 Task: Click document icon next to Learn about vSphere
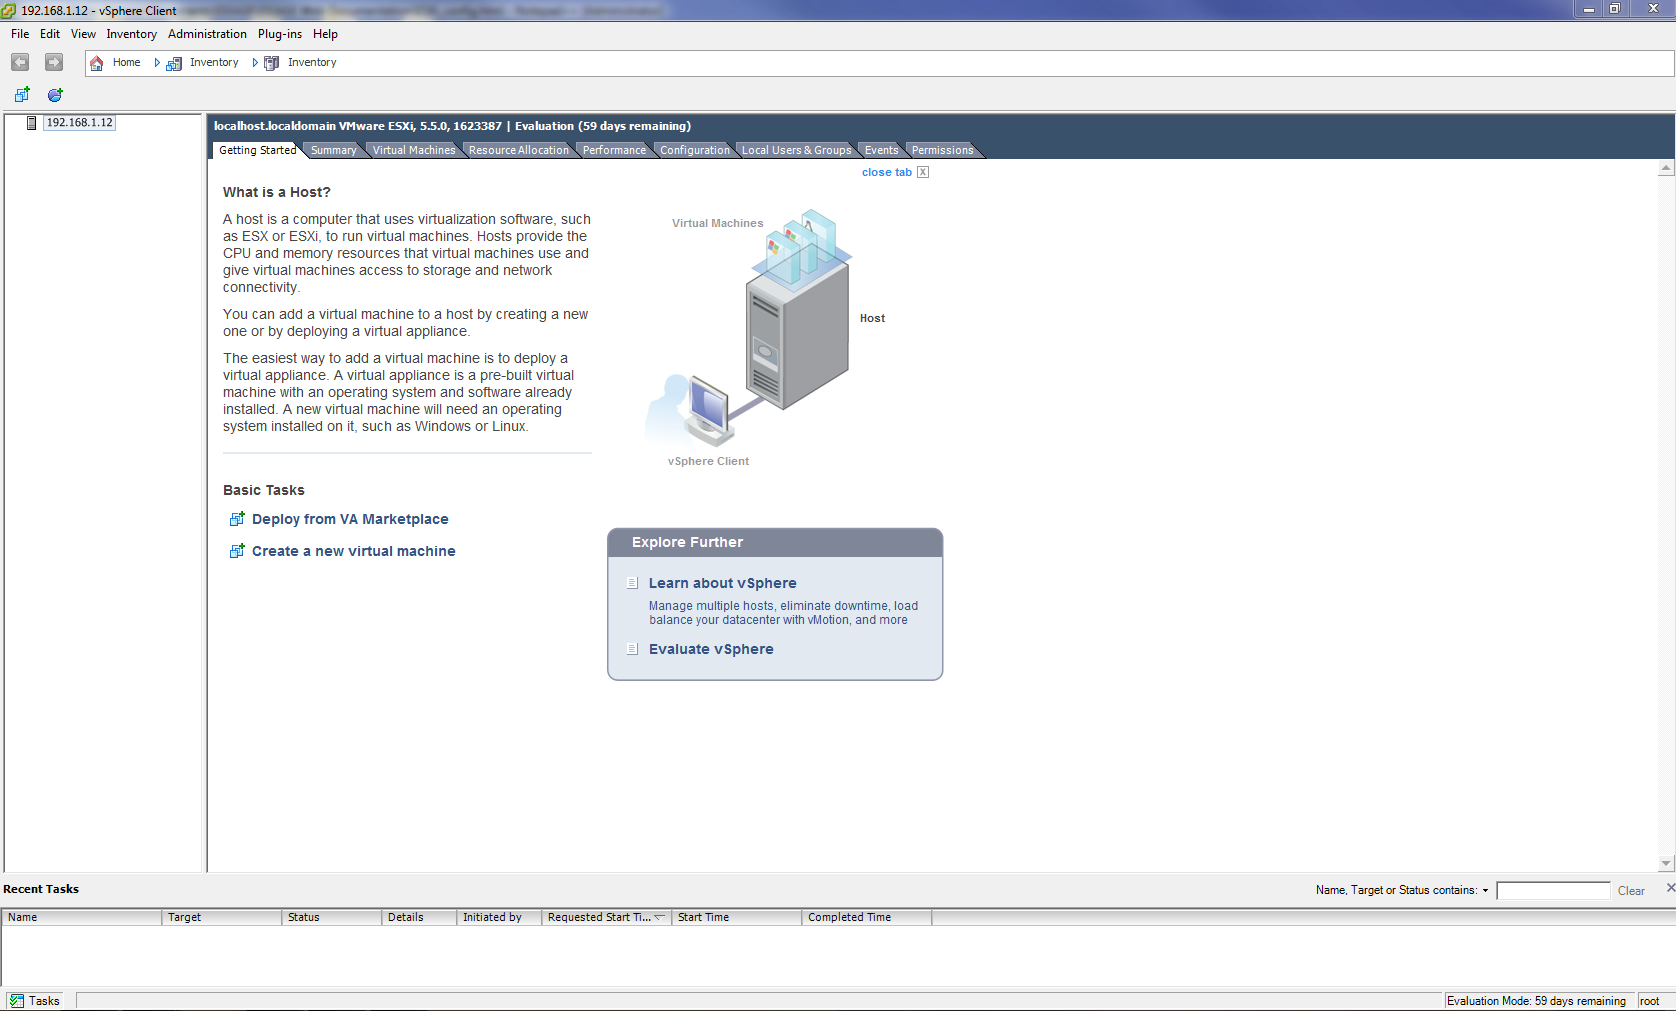click(632, 583)
